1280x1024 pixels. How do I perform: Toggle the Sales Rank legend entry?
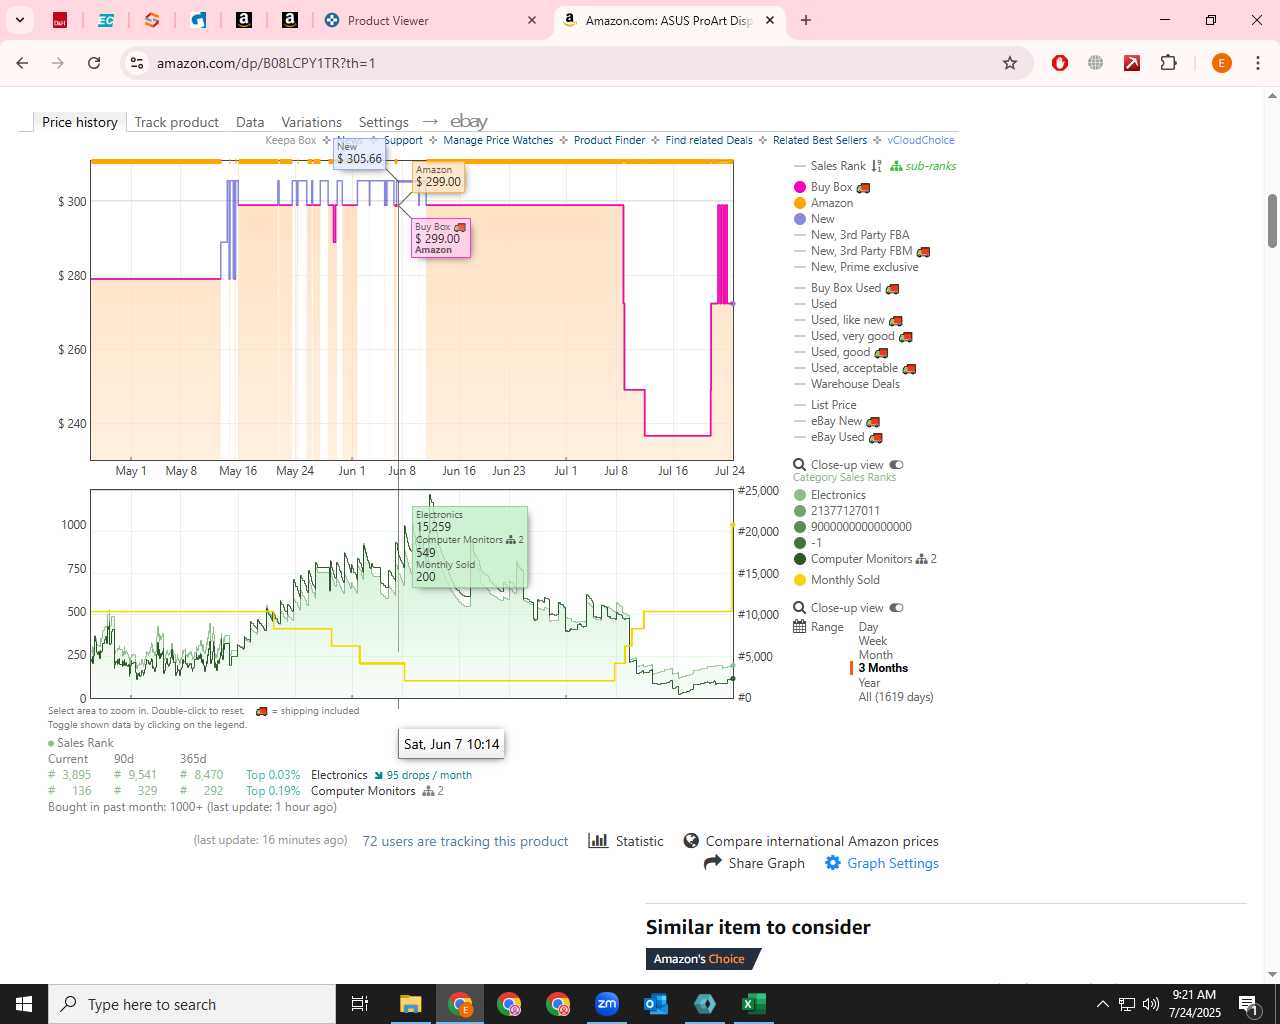(838, 166)
